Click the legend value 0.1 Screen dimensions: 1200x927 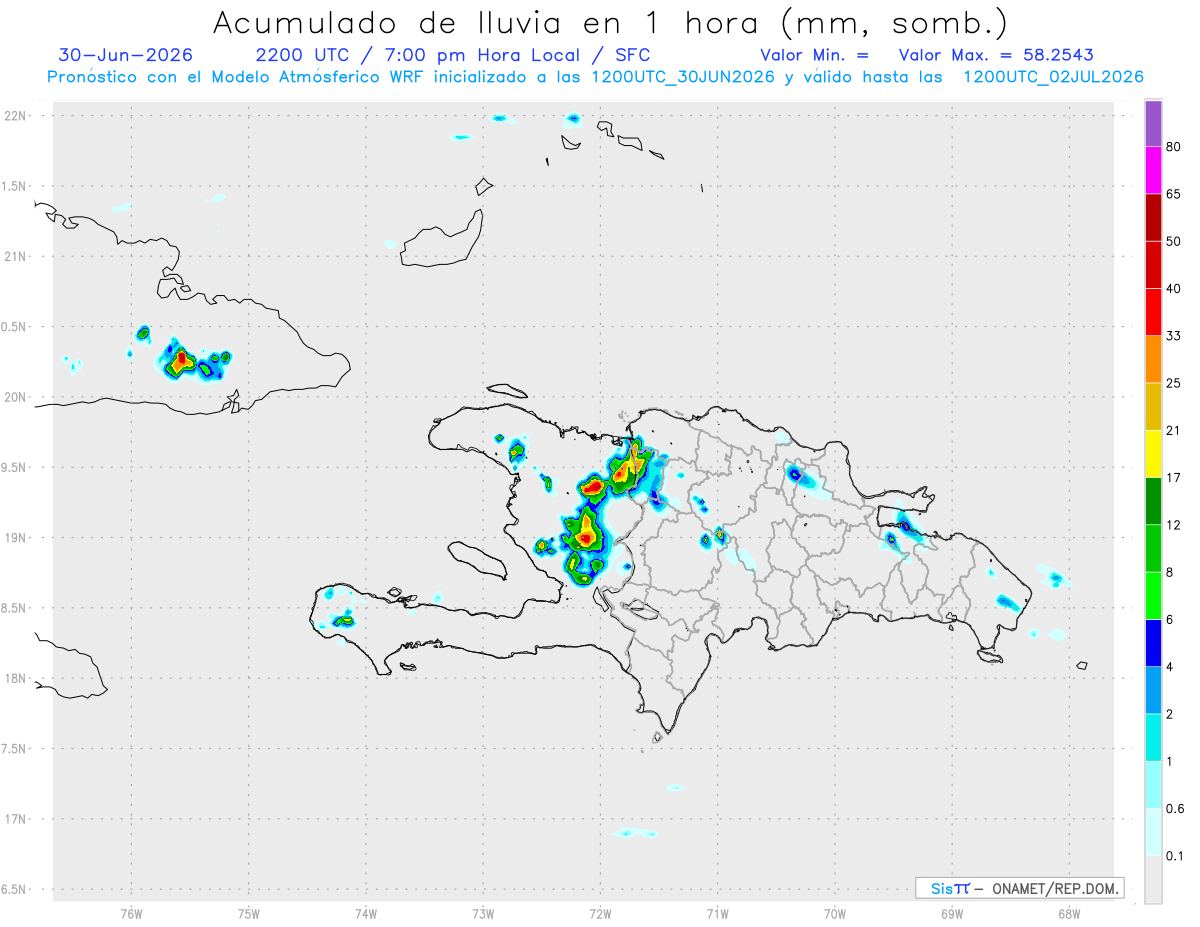point(1175,856)
